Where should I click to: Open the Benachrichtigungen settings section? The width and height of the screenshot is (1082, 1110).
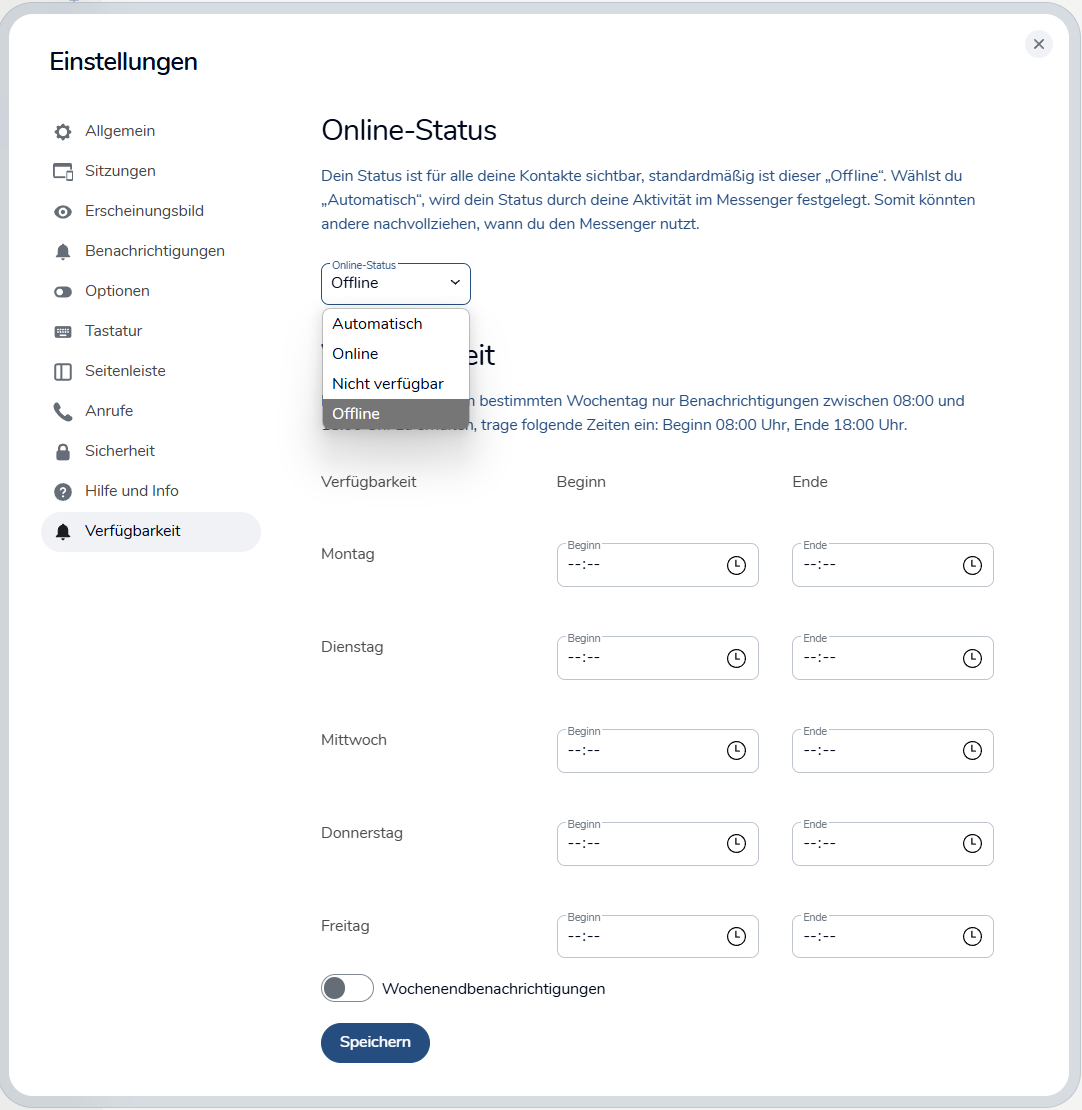coord(154,251)
